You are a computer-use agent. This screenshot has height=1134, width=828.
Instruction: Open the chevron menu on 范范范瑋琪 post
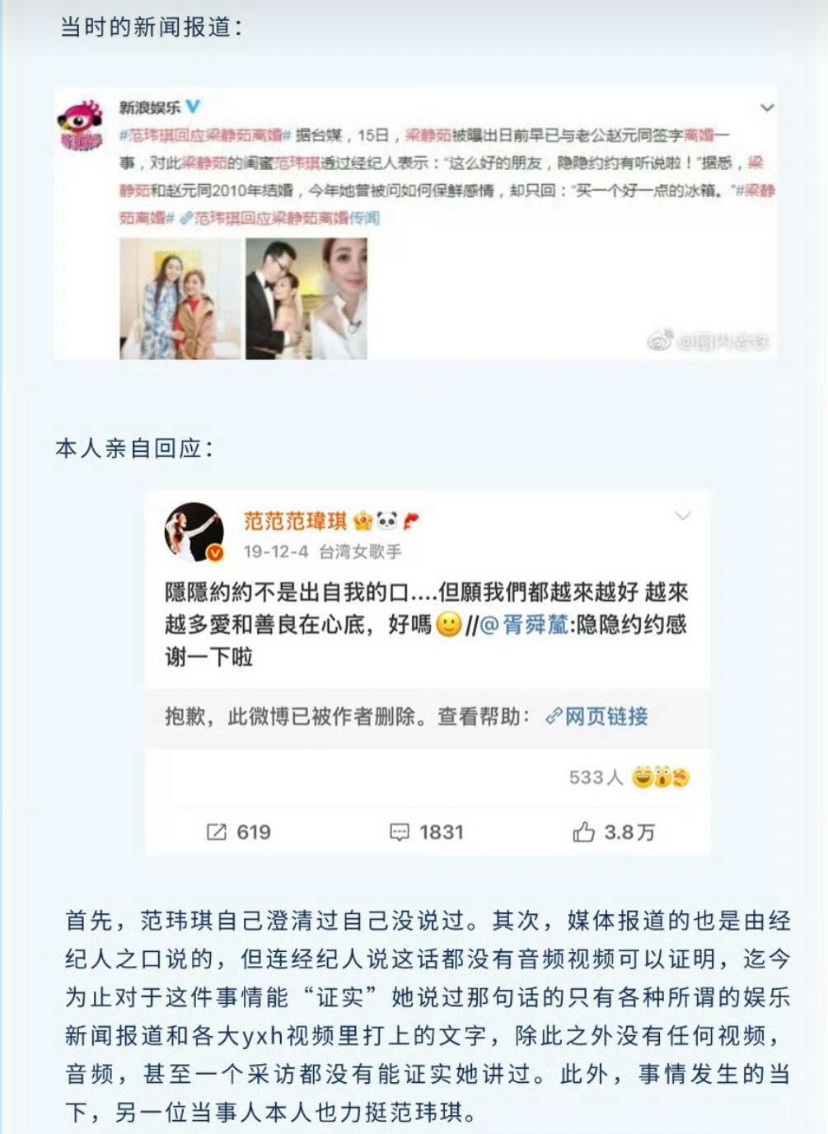(x=683, y=516)
